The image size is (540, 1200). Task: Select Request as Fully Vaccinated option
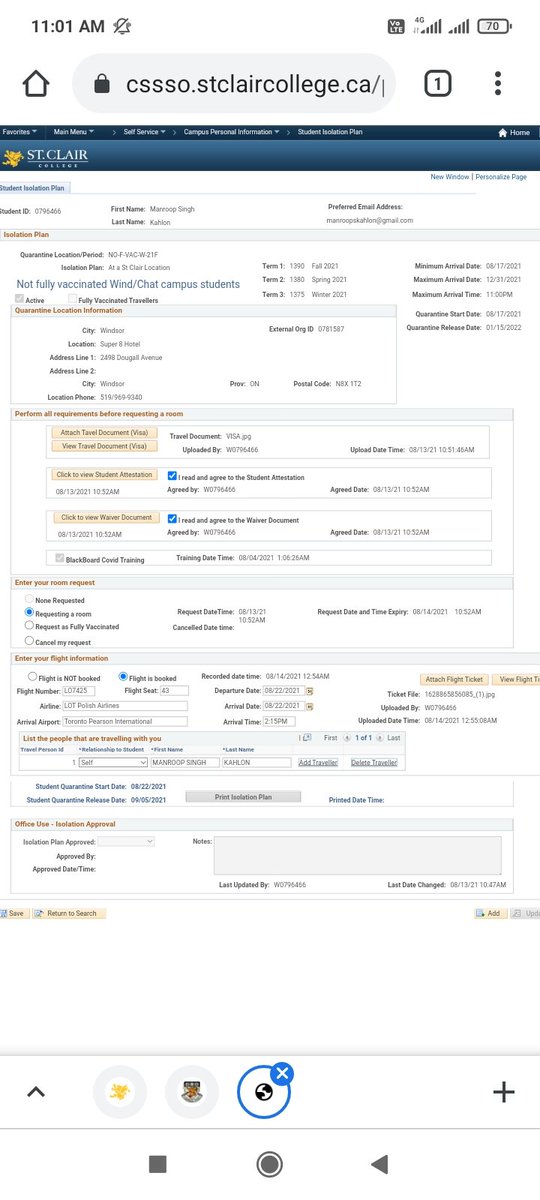pos(29,626)
